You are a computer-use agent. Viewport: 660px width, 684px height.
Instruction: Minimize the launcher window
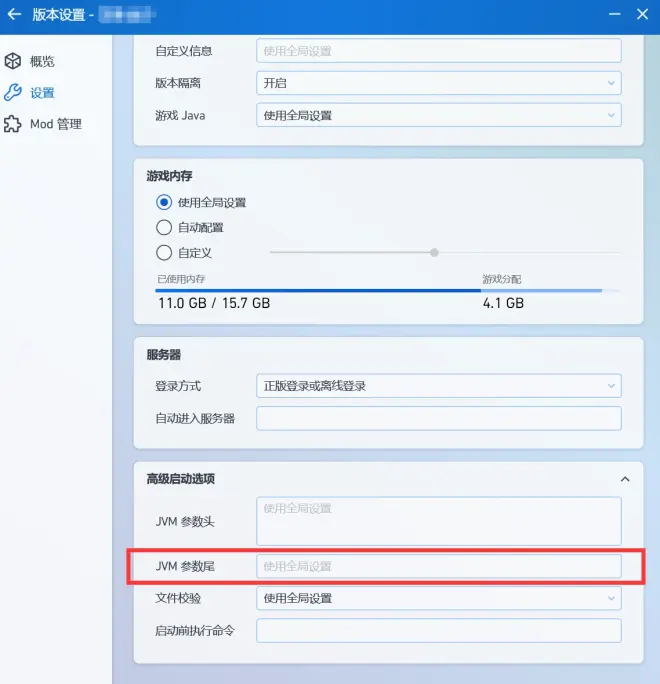point(611,15)
